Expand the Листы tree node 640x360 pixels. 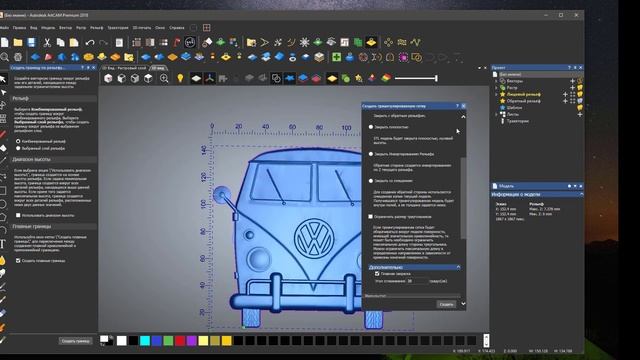click(496, 114)
